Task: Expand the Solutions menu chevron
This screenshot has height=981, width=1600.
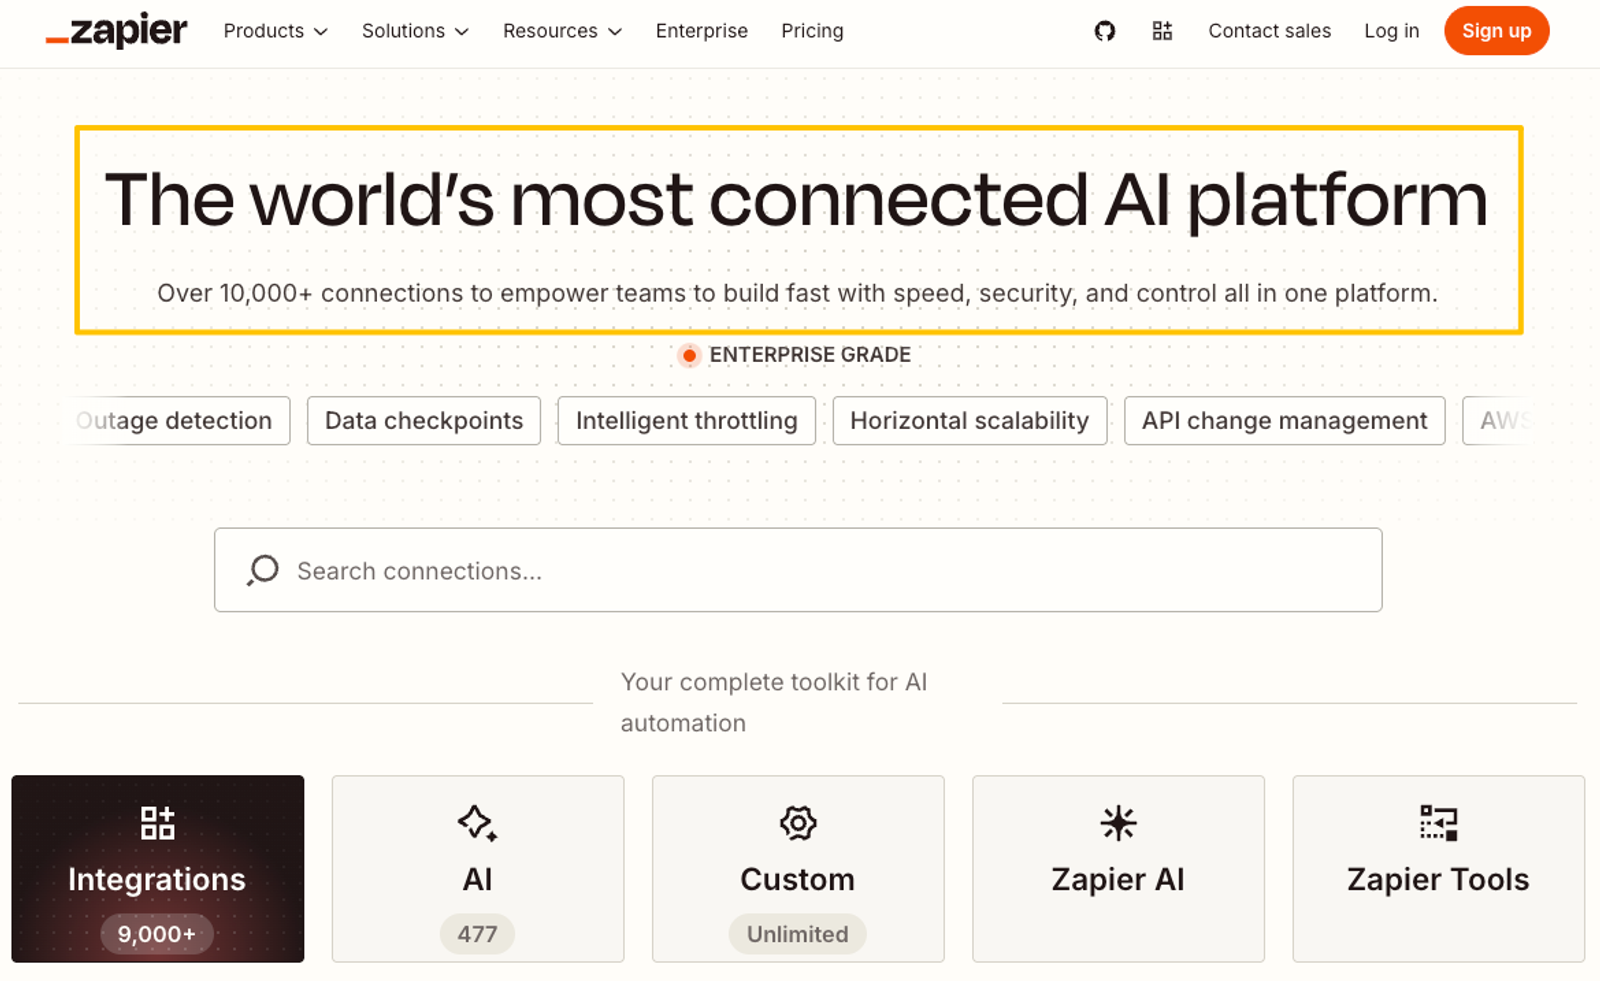Action: [x=462, y=32]
